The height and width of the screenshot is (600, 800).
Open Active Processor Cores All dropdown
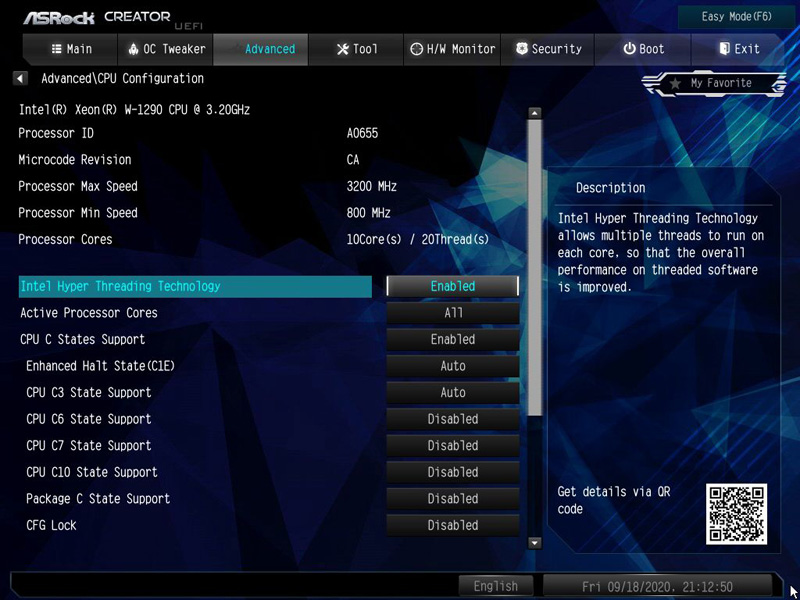pyautogui.click(x=453, y=313)
